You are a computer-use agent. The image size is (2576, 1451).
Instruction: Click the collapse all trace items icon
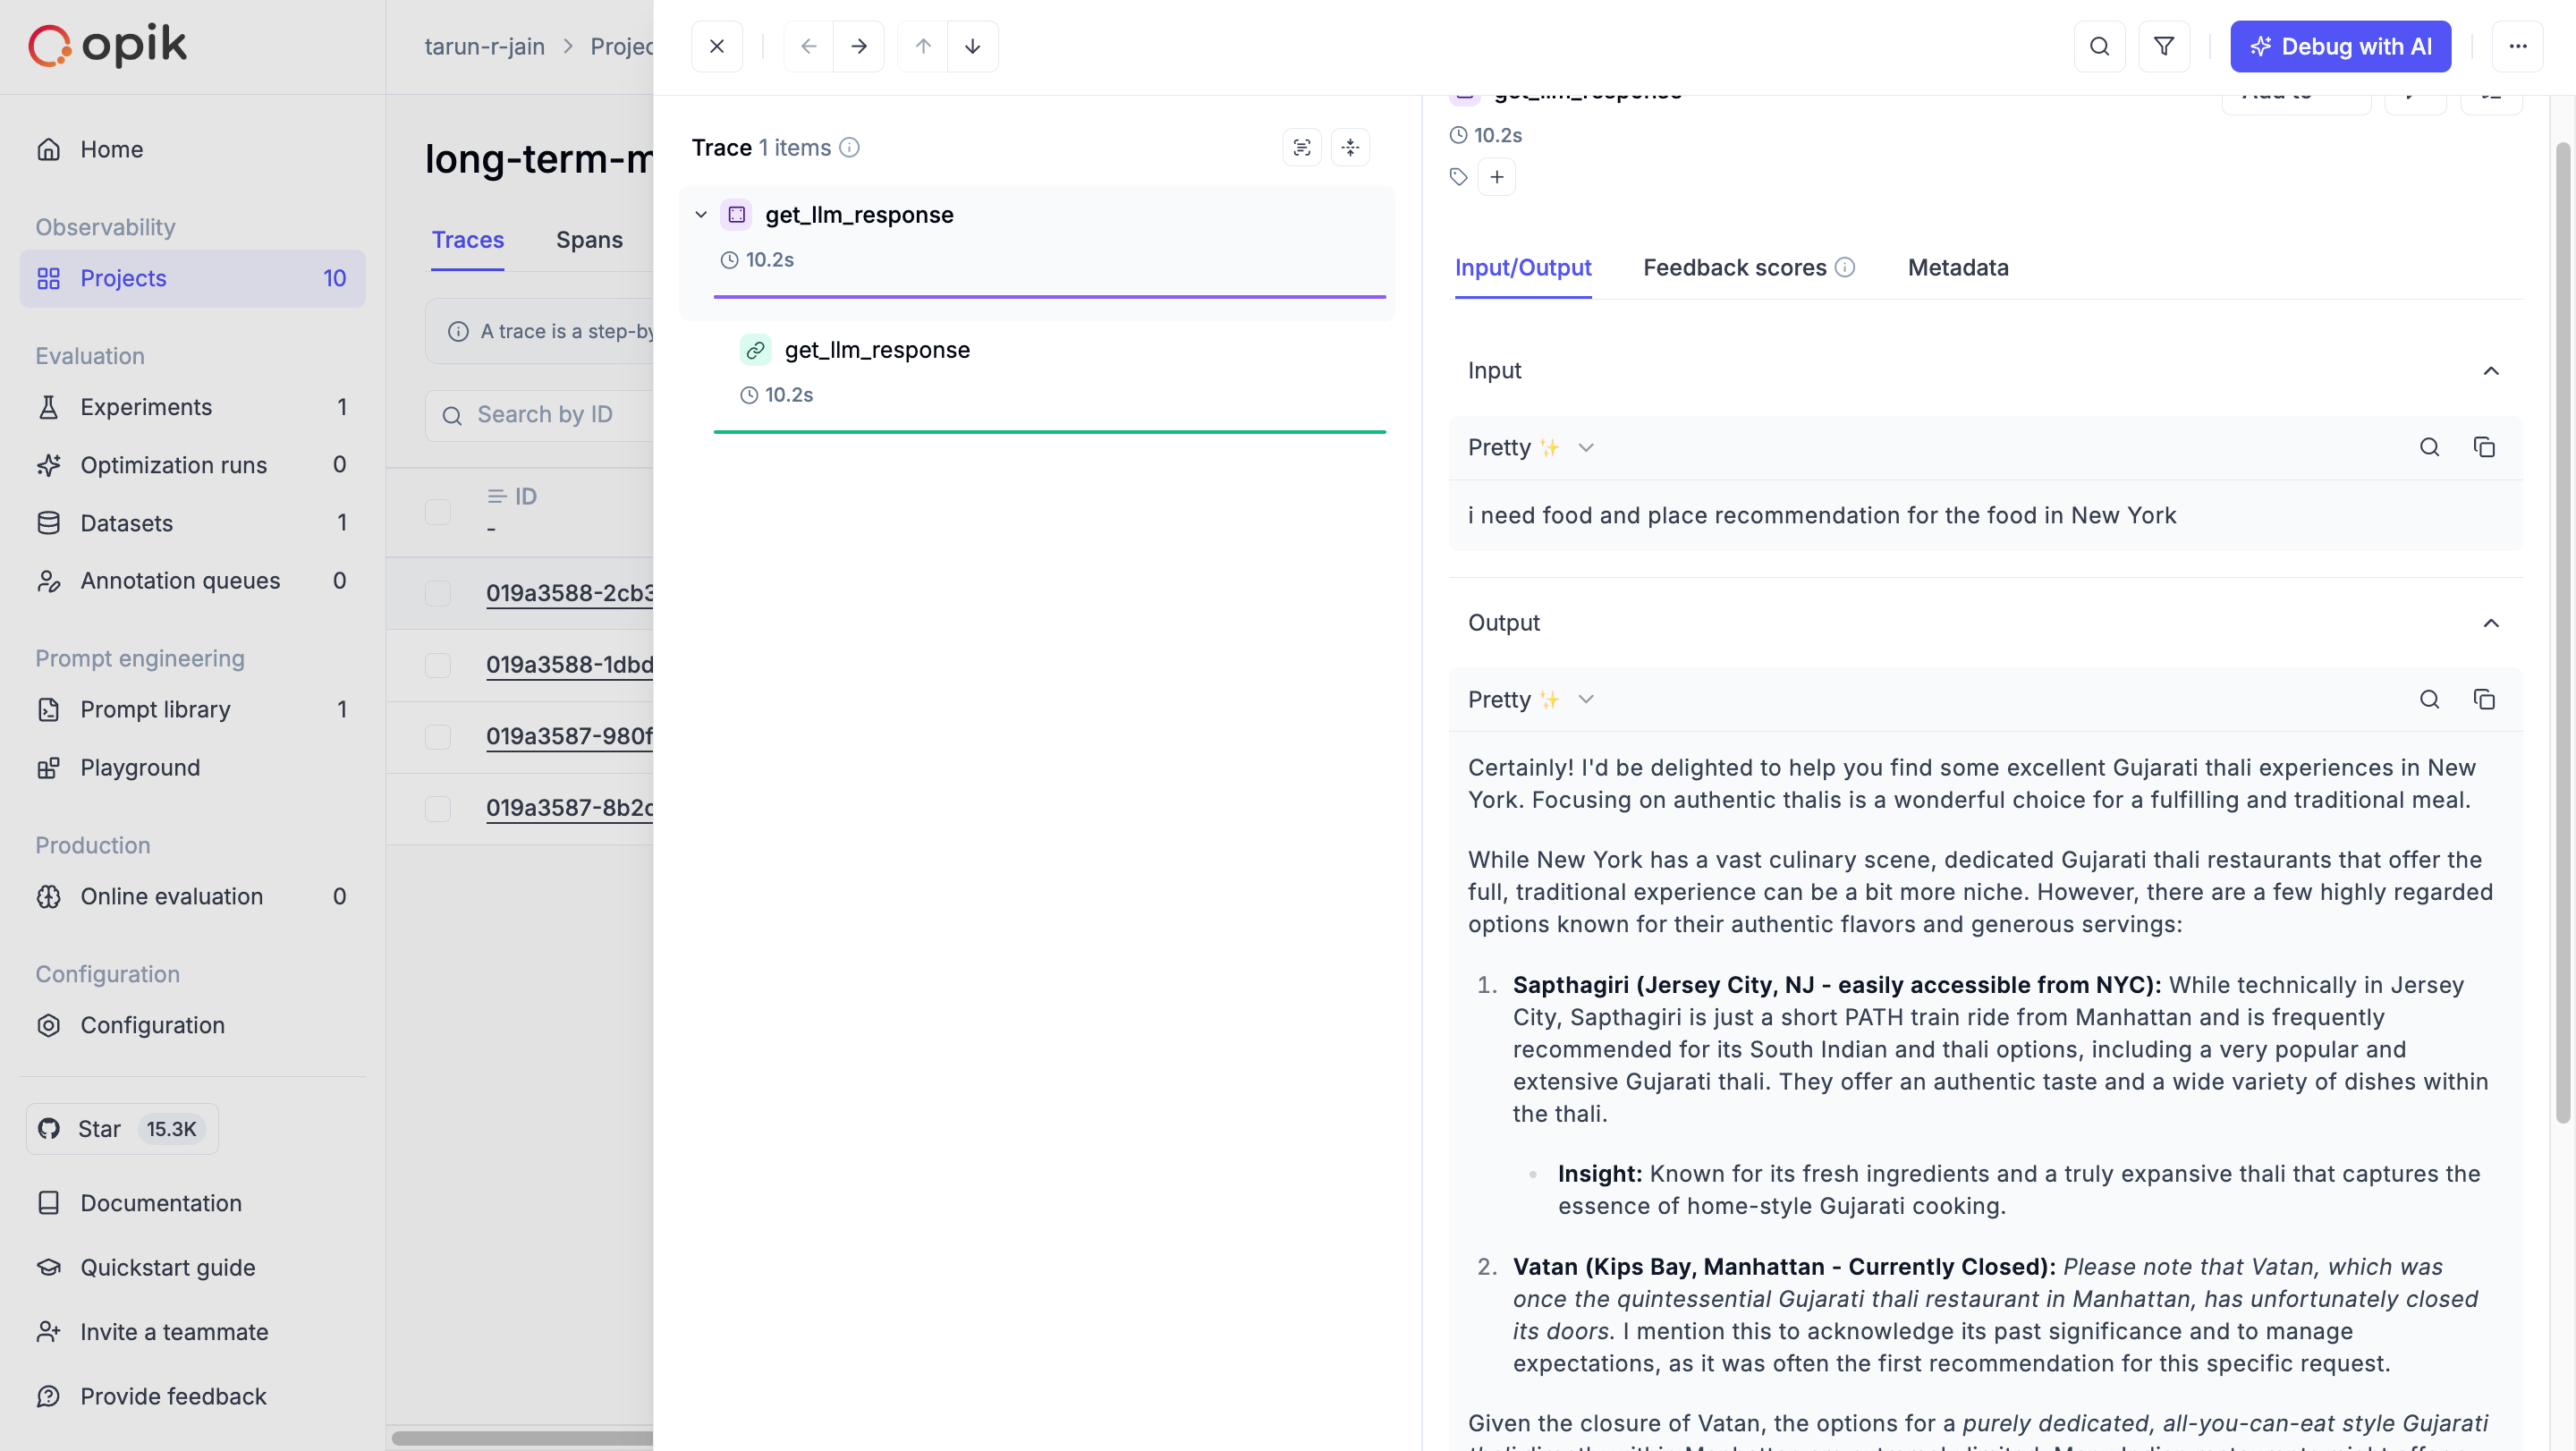pos(1350,147)
